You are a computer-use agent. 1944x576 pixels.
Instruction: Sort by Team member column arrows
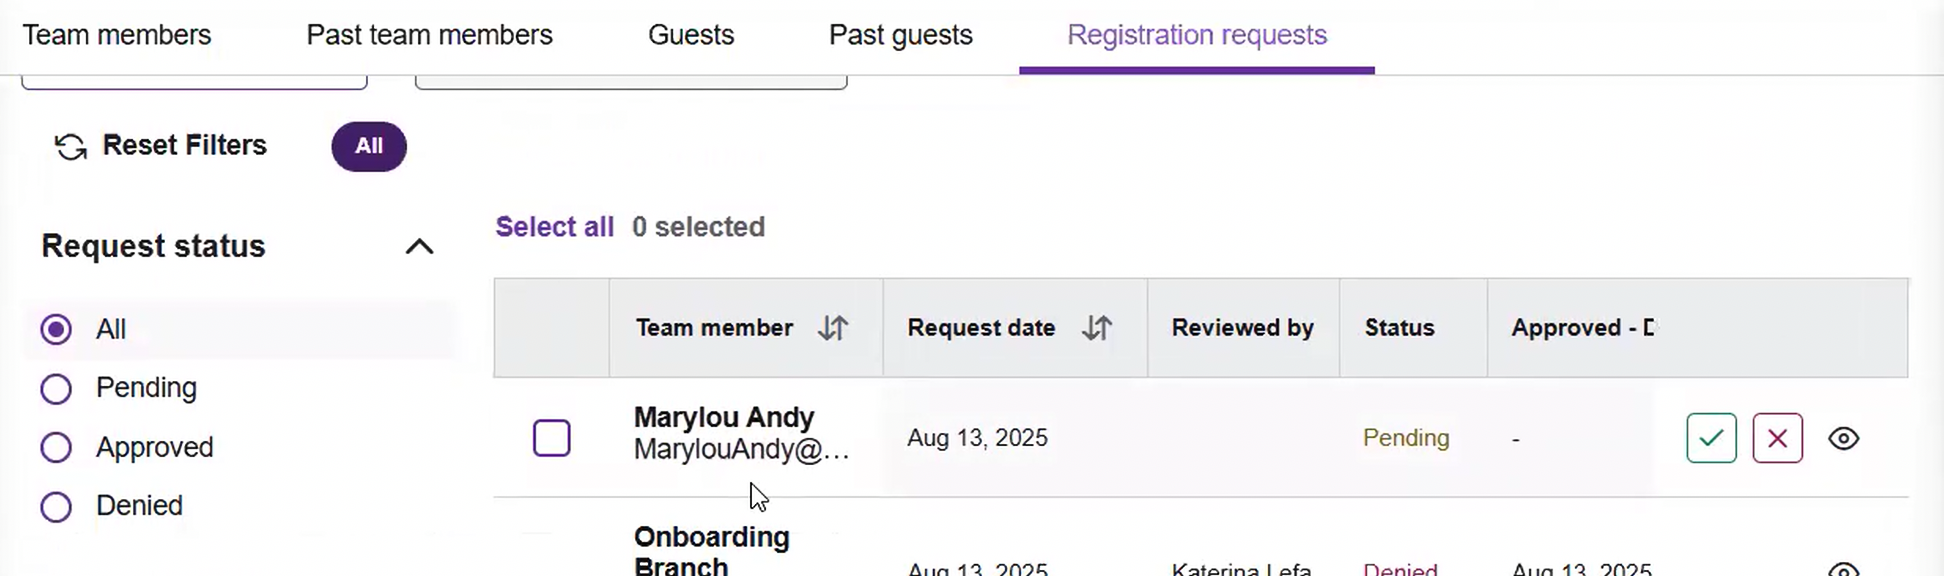[x=832, y=328]
